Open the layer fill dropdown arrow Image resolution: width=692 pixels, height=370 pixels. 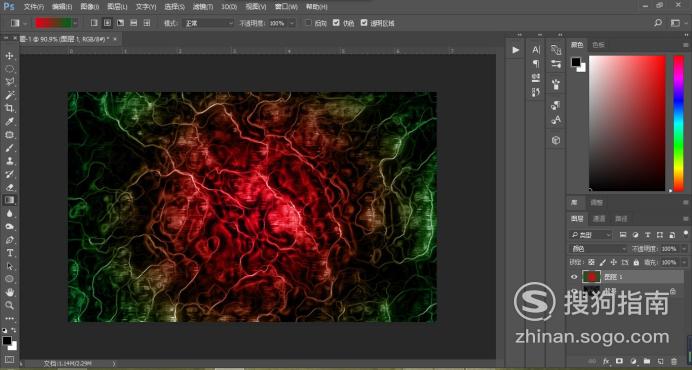click(x=684, y=262)
